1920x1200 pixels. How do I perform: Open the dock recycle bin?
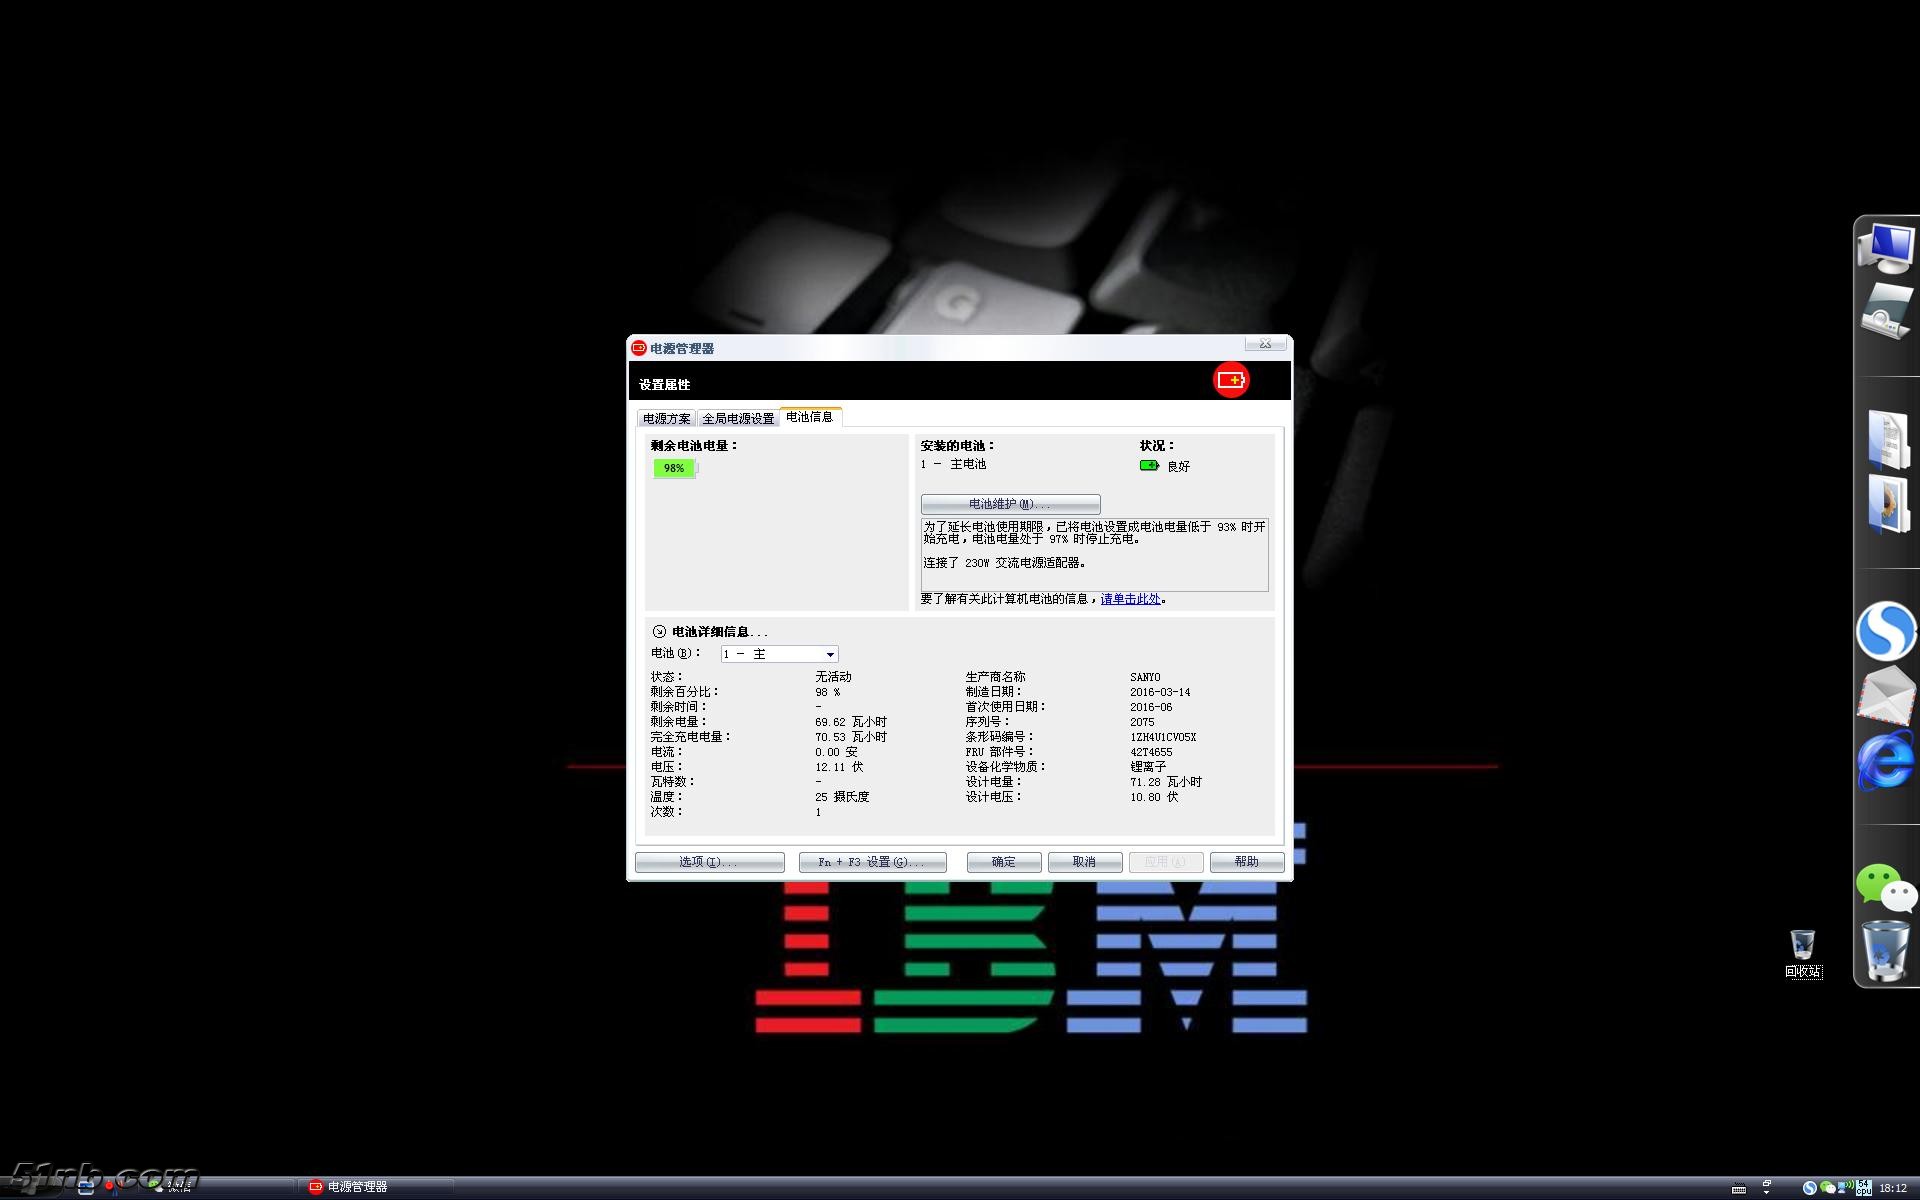click(1885, 952)
